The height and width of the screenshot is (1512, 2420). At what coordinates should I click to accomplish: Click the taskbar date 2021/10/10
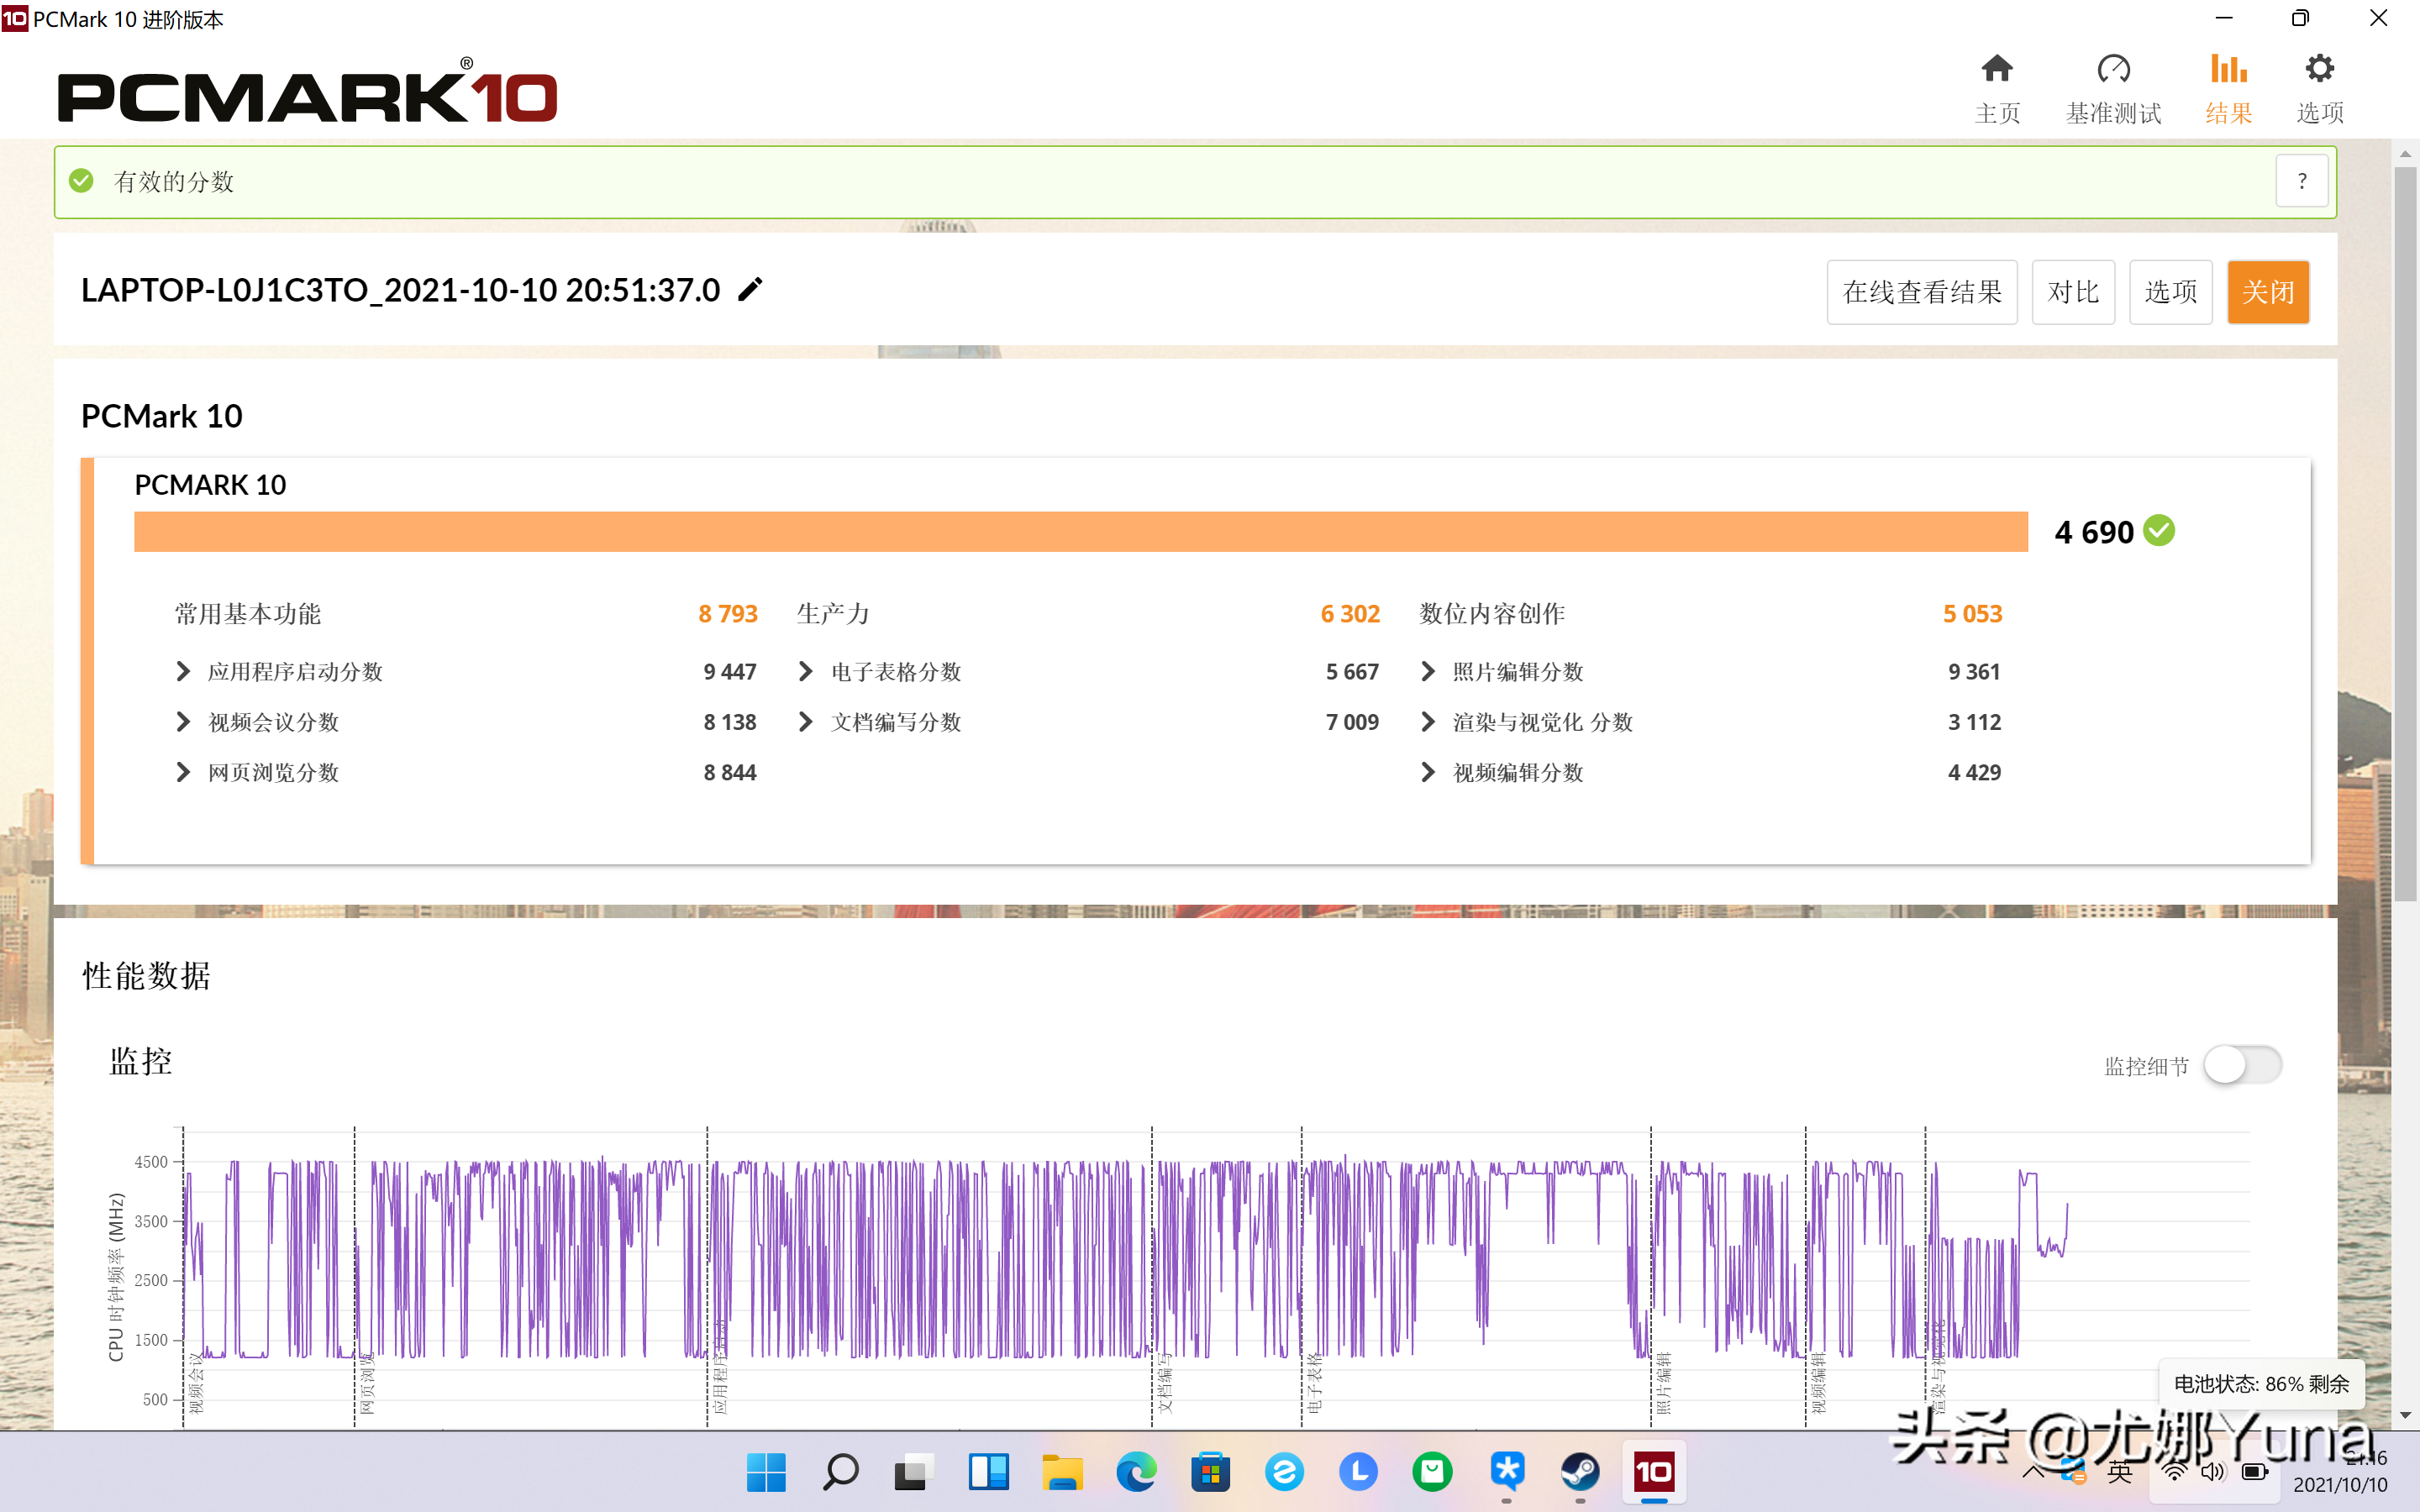(2340, 1485)
